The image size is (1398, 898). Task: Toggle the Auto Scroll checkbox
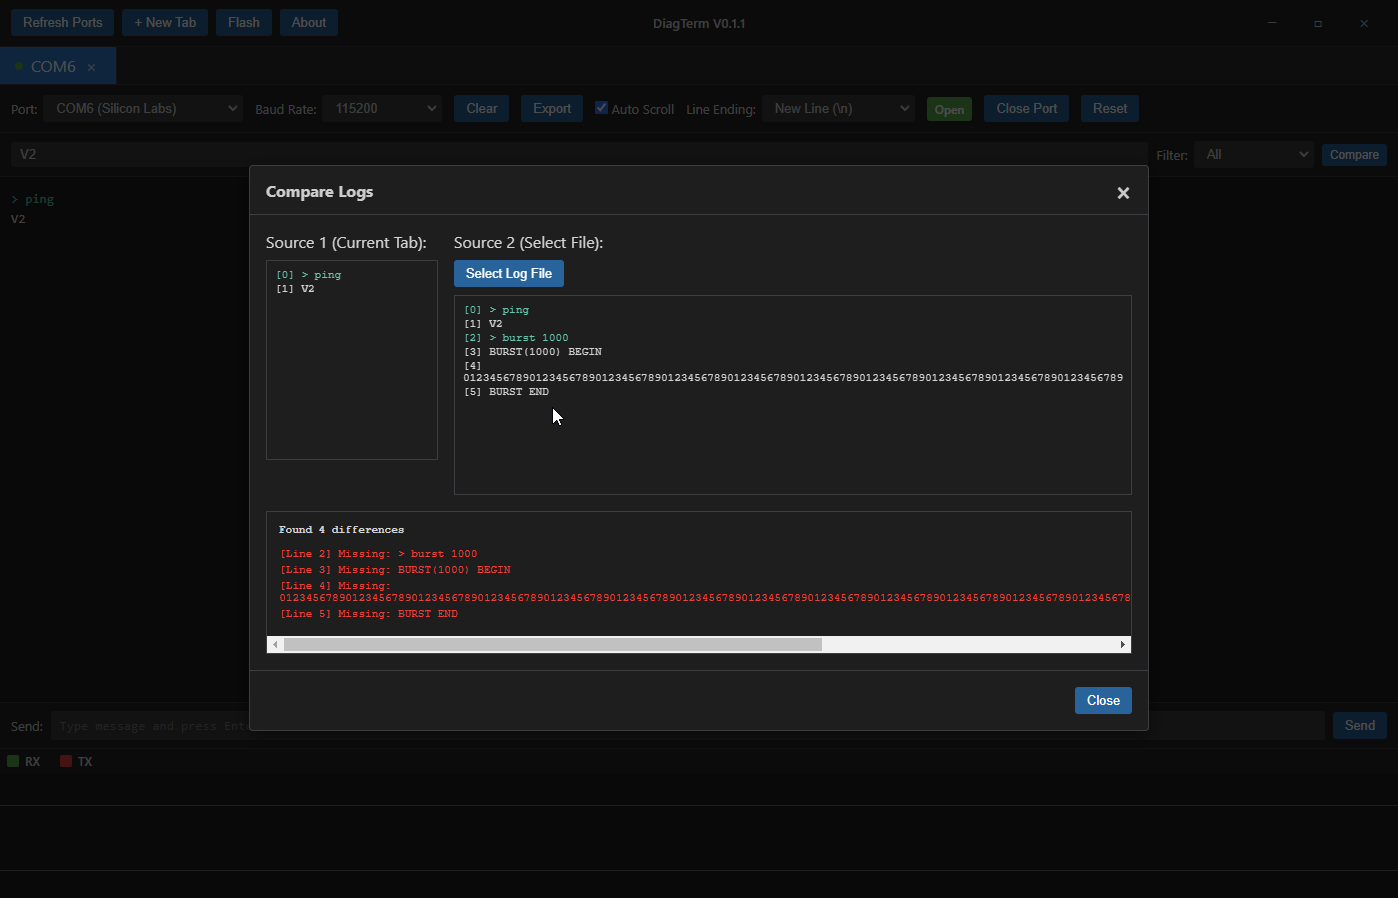coord(601,108)
